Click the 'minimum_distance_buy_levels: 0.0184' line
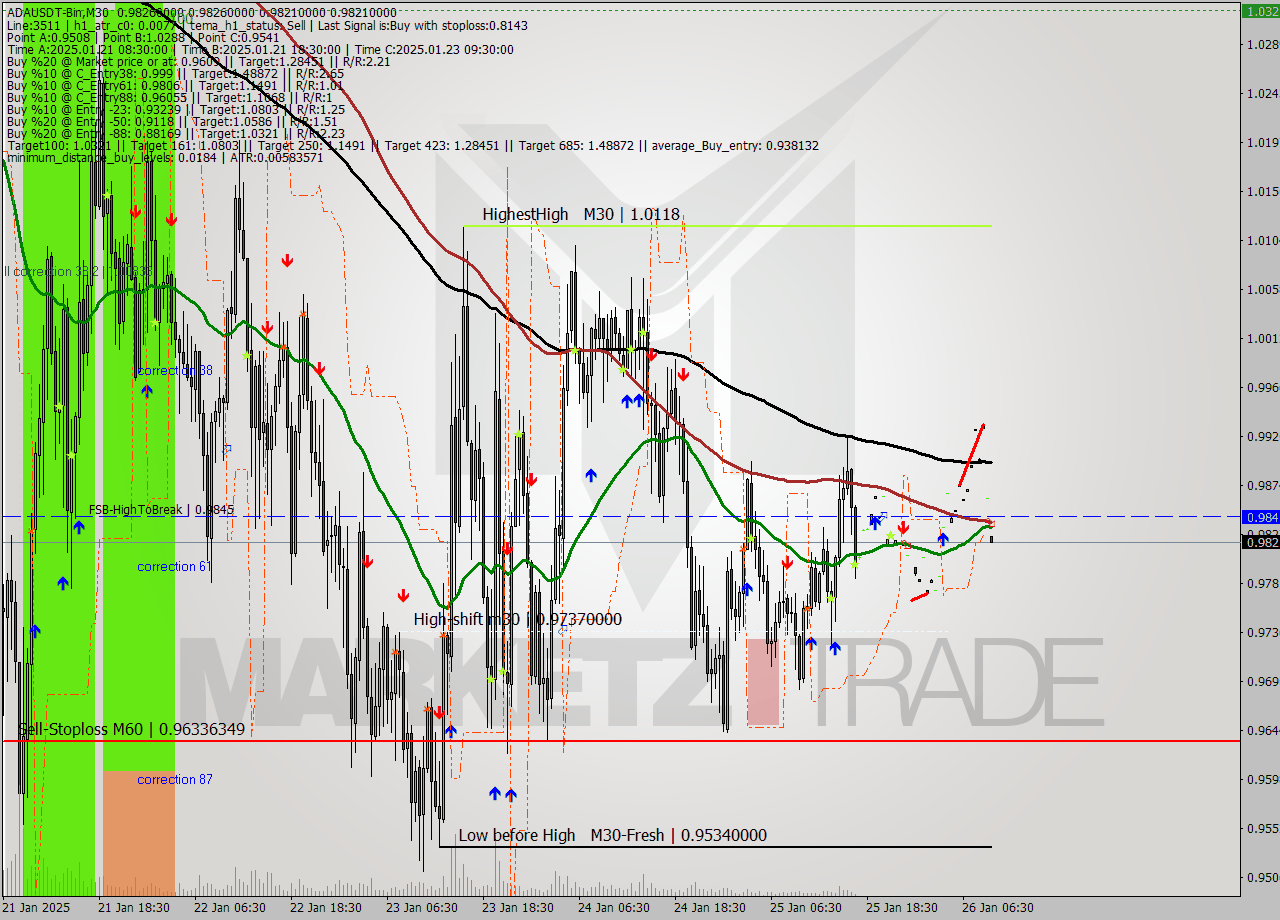Image resolution: width=1280 pixels, height=920 pixels. (165, 157)
